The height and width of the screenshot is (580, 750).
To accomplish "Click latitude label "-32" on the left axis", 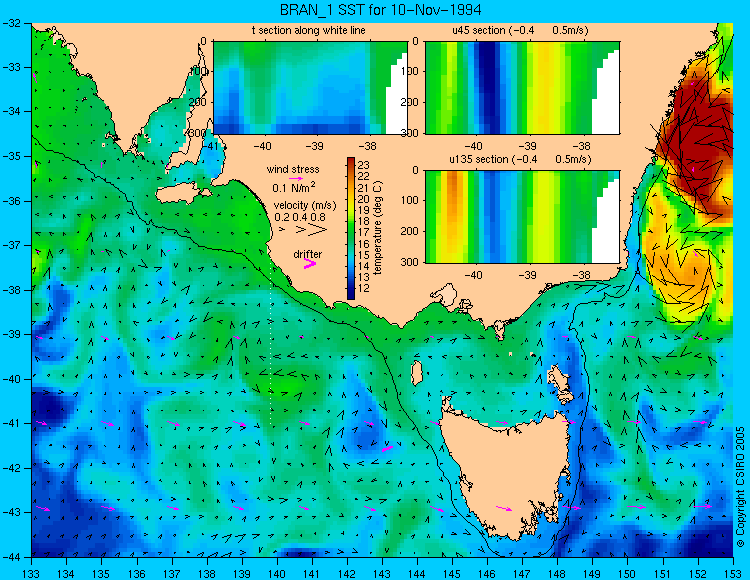I will pyautogui.click(x=11, y=23).
